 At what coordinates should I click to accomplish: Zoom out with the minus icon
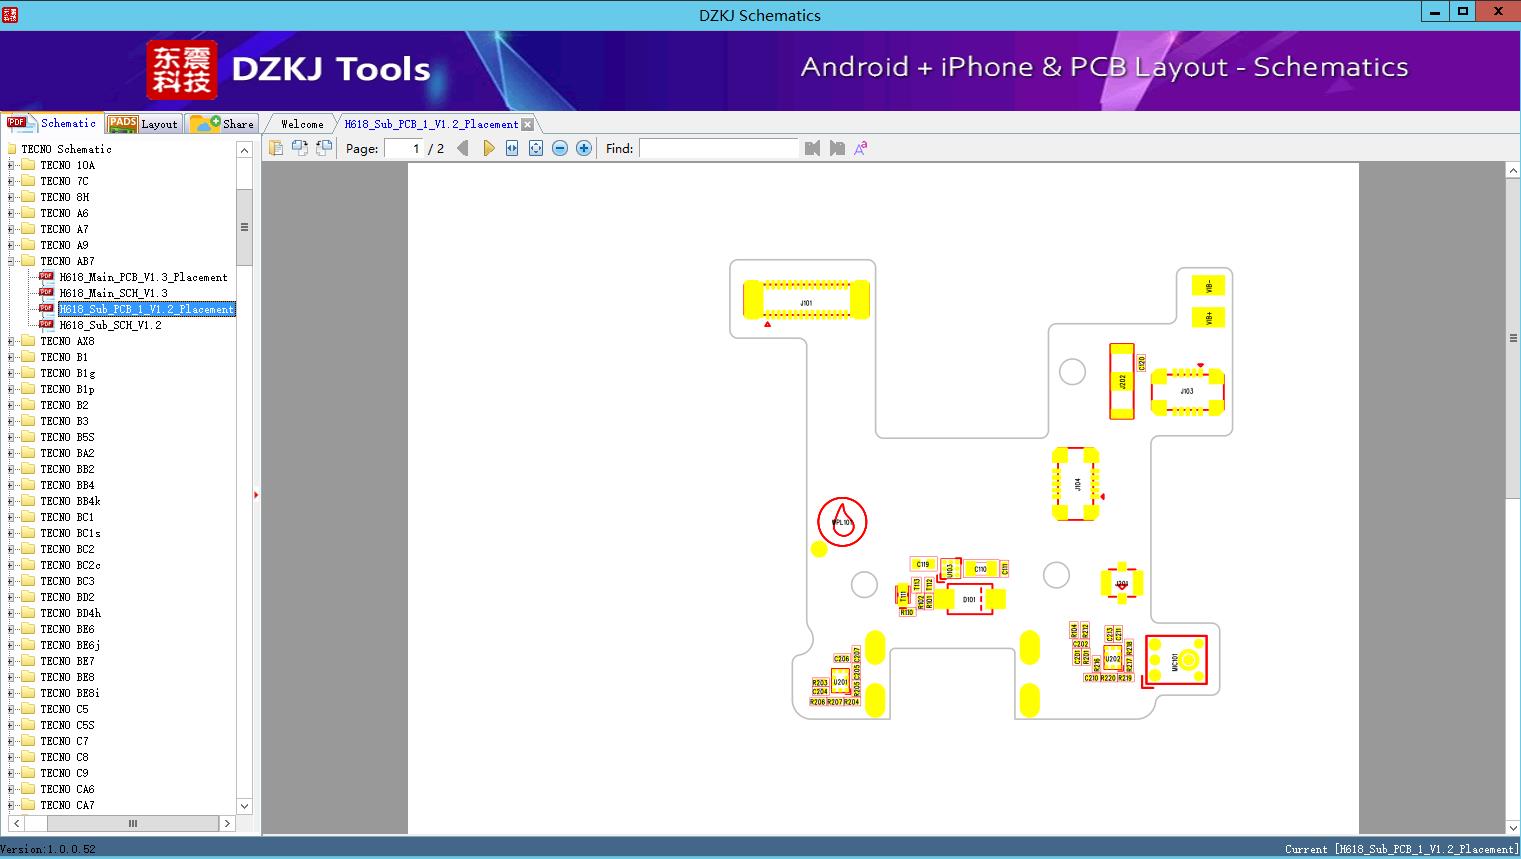[x=560, y=148]
